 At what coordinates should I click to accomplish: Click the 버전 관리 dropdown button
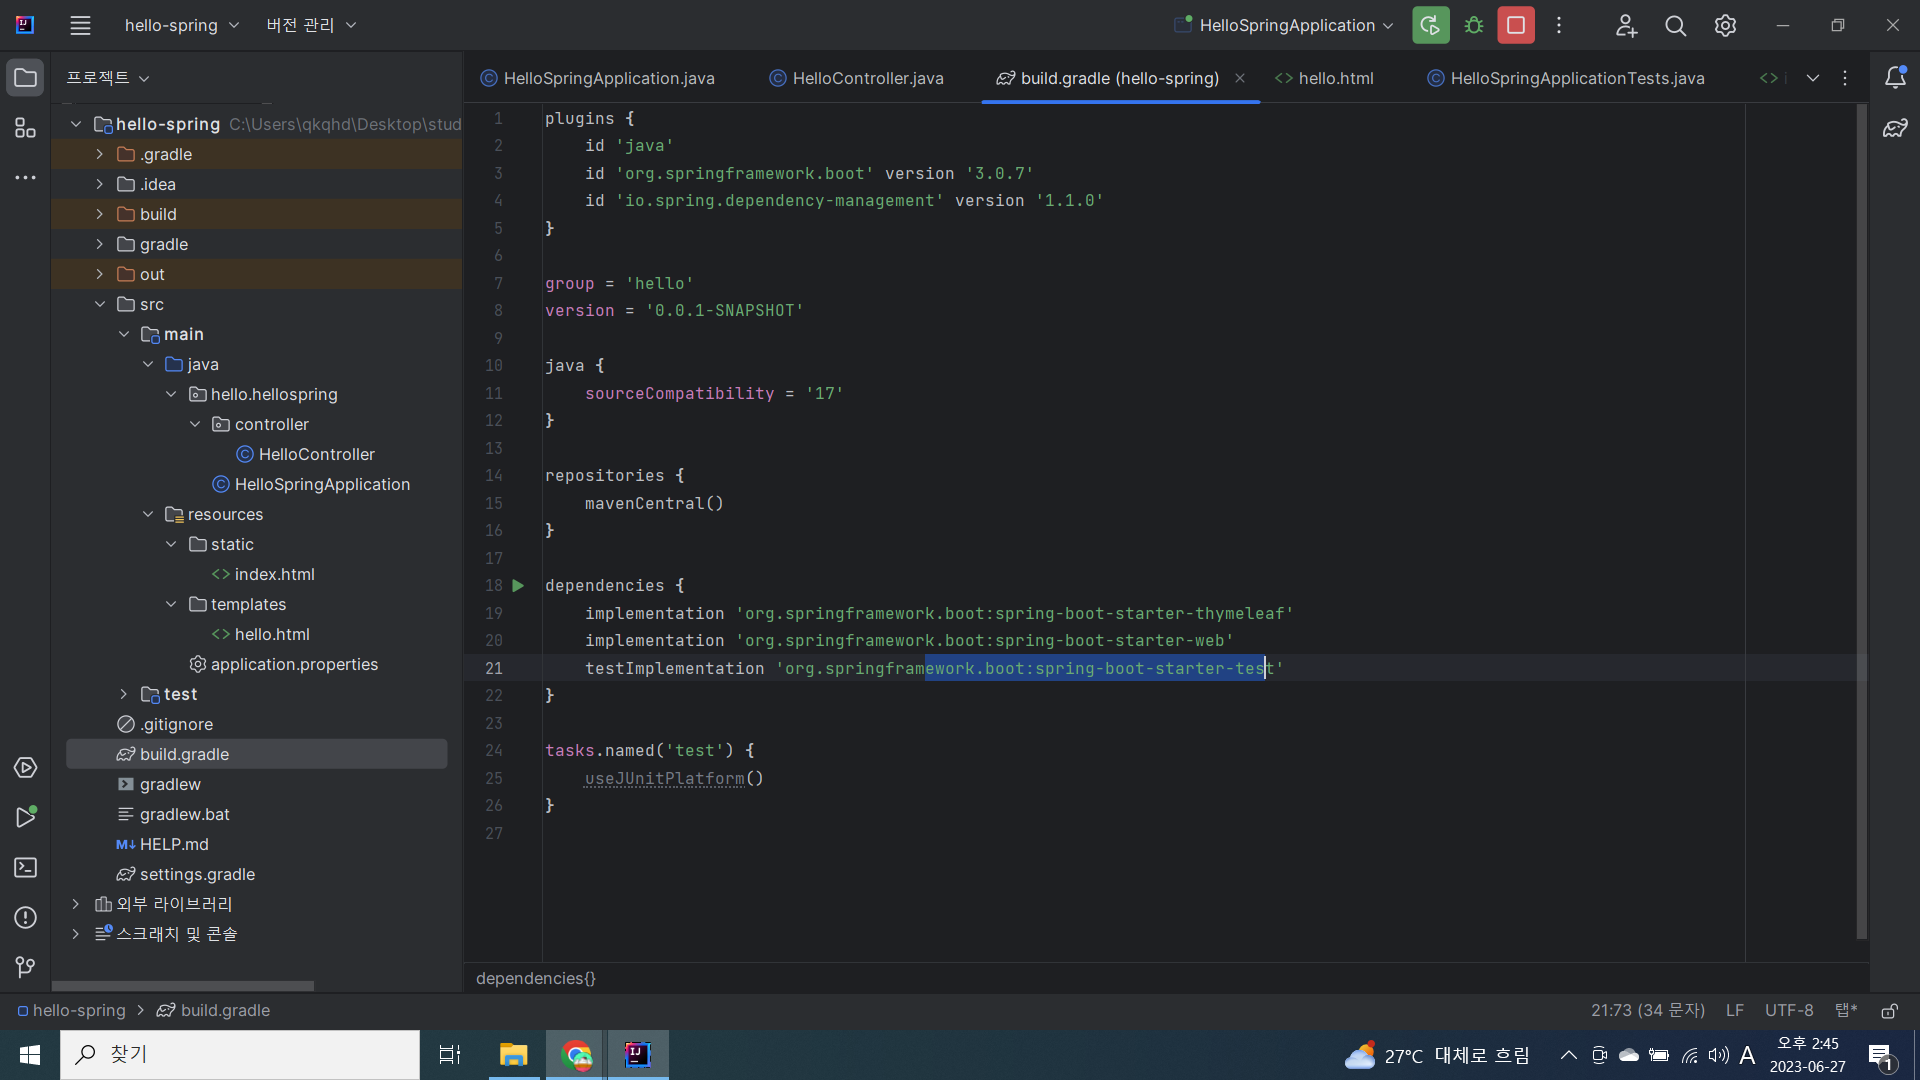coord(309,25)
